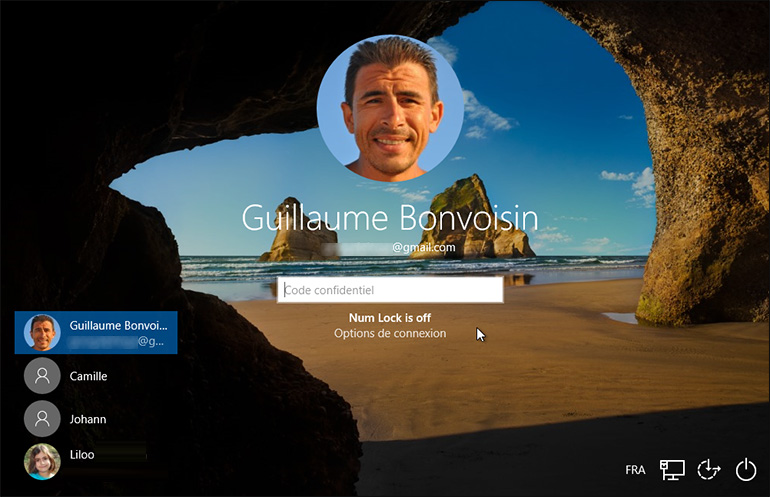Select Guillaume Bonvoisin name in user list
The height and width of the screenshot is (497, 770).
coord(118,325)
